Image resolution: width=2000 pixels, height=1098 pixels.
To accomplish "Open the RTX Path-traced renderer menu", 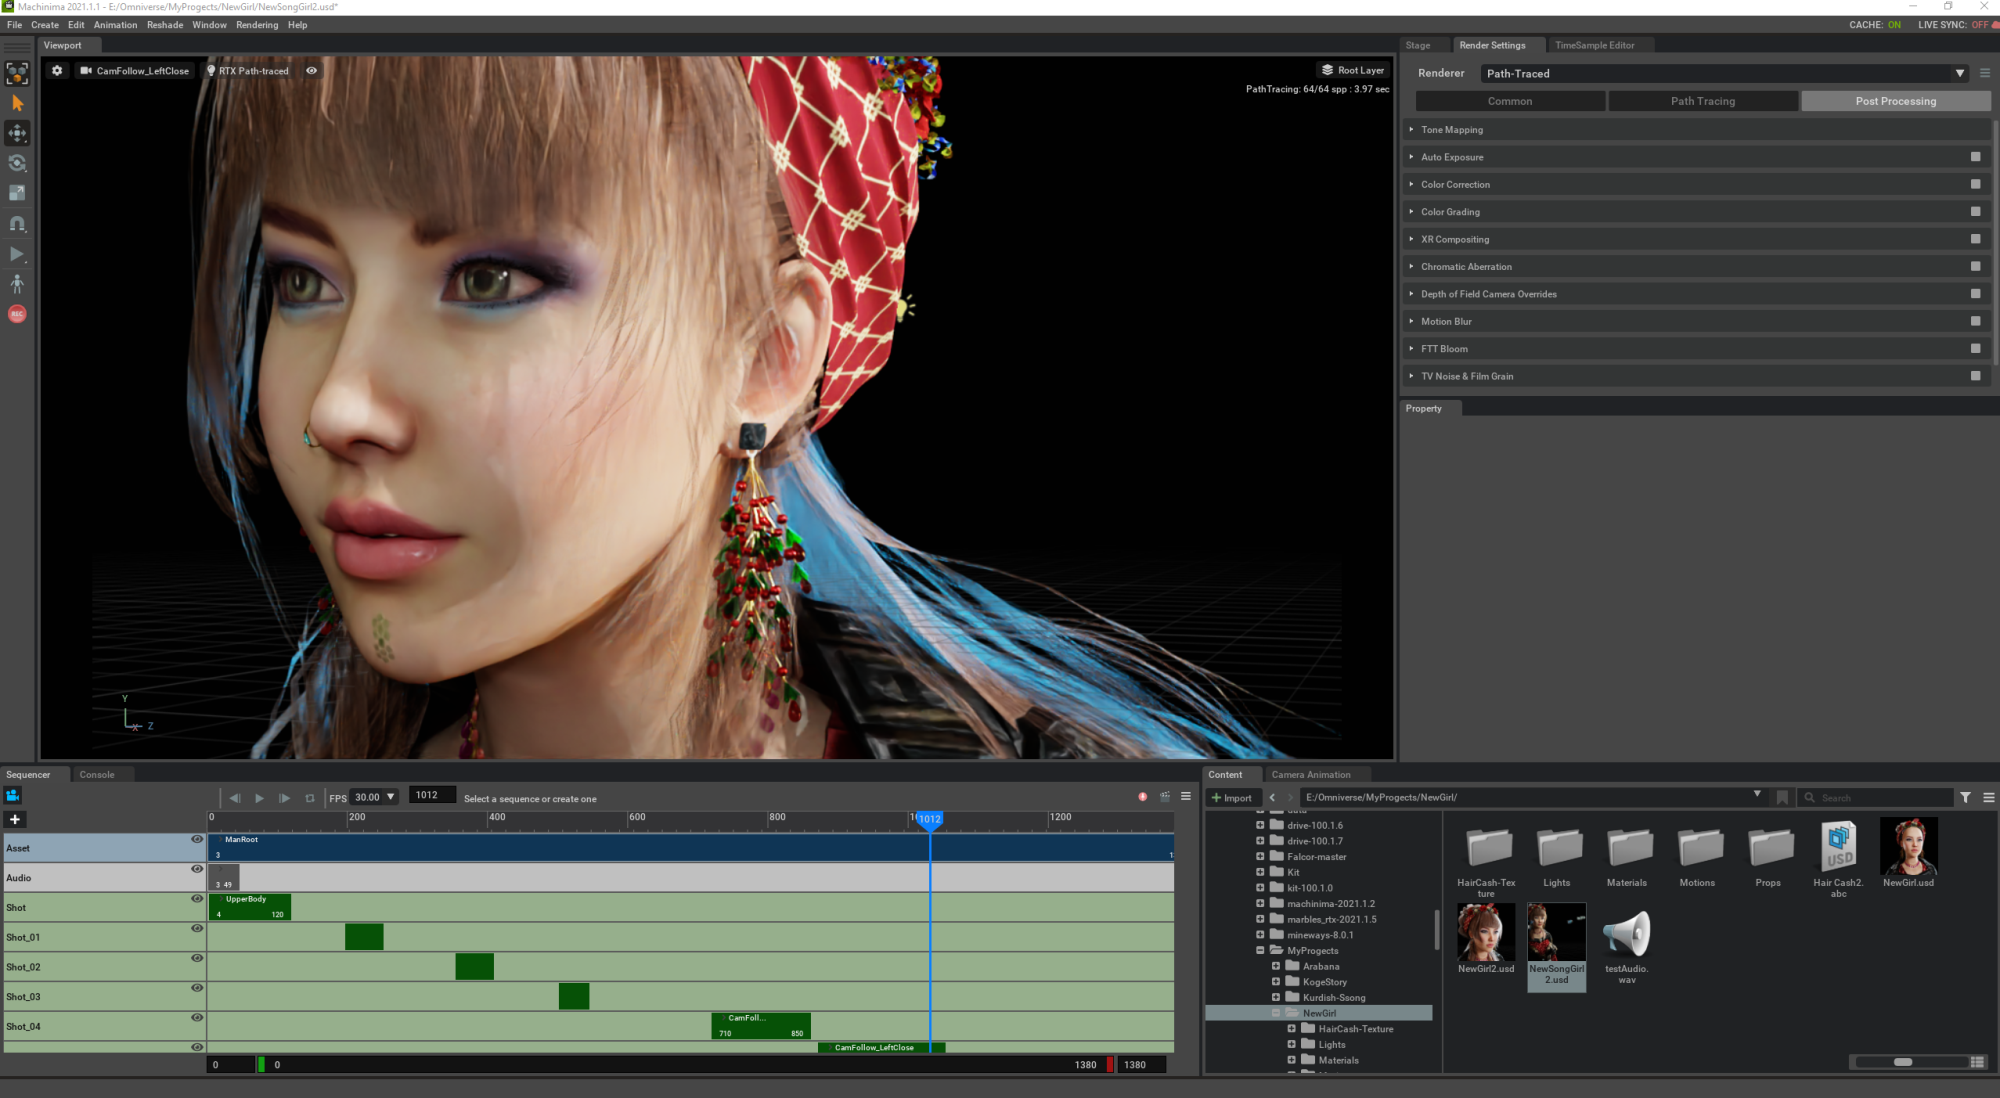I will pos(248,71).
